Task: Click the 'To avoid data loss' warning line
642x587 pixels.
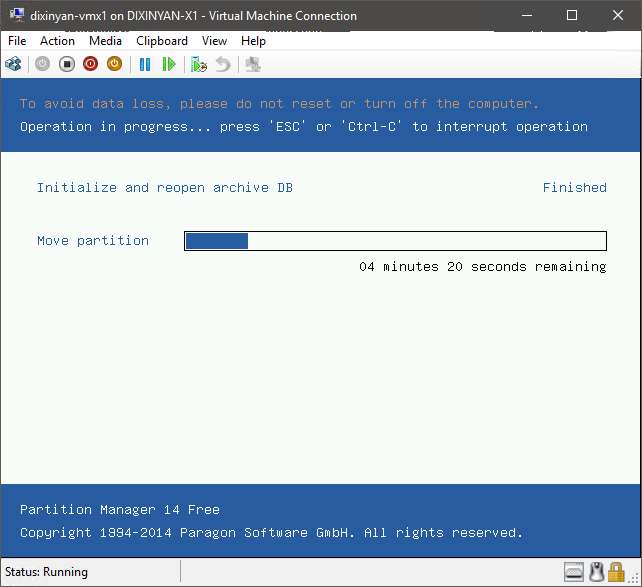Action: click(x=279, y=104)
